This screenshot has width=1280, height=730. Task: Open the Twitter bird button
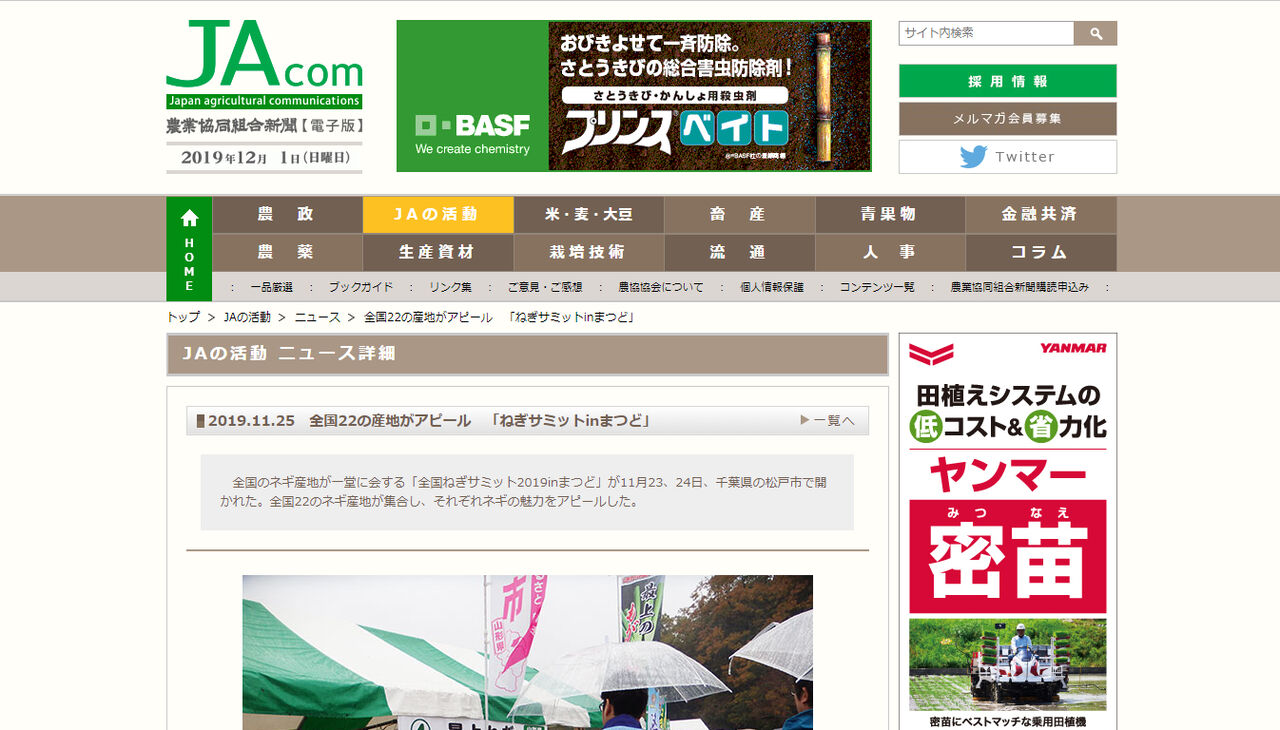1007,157
